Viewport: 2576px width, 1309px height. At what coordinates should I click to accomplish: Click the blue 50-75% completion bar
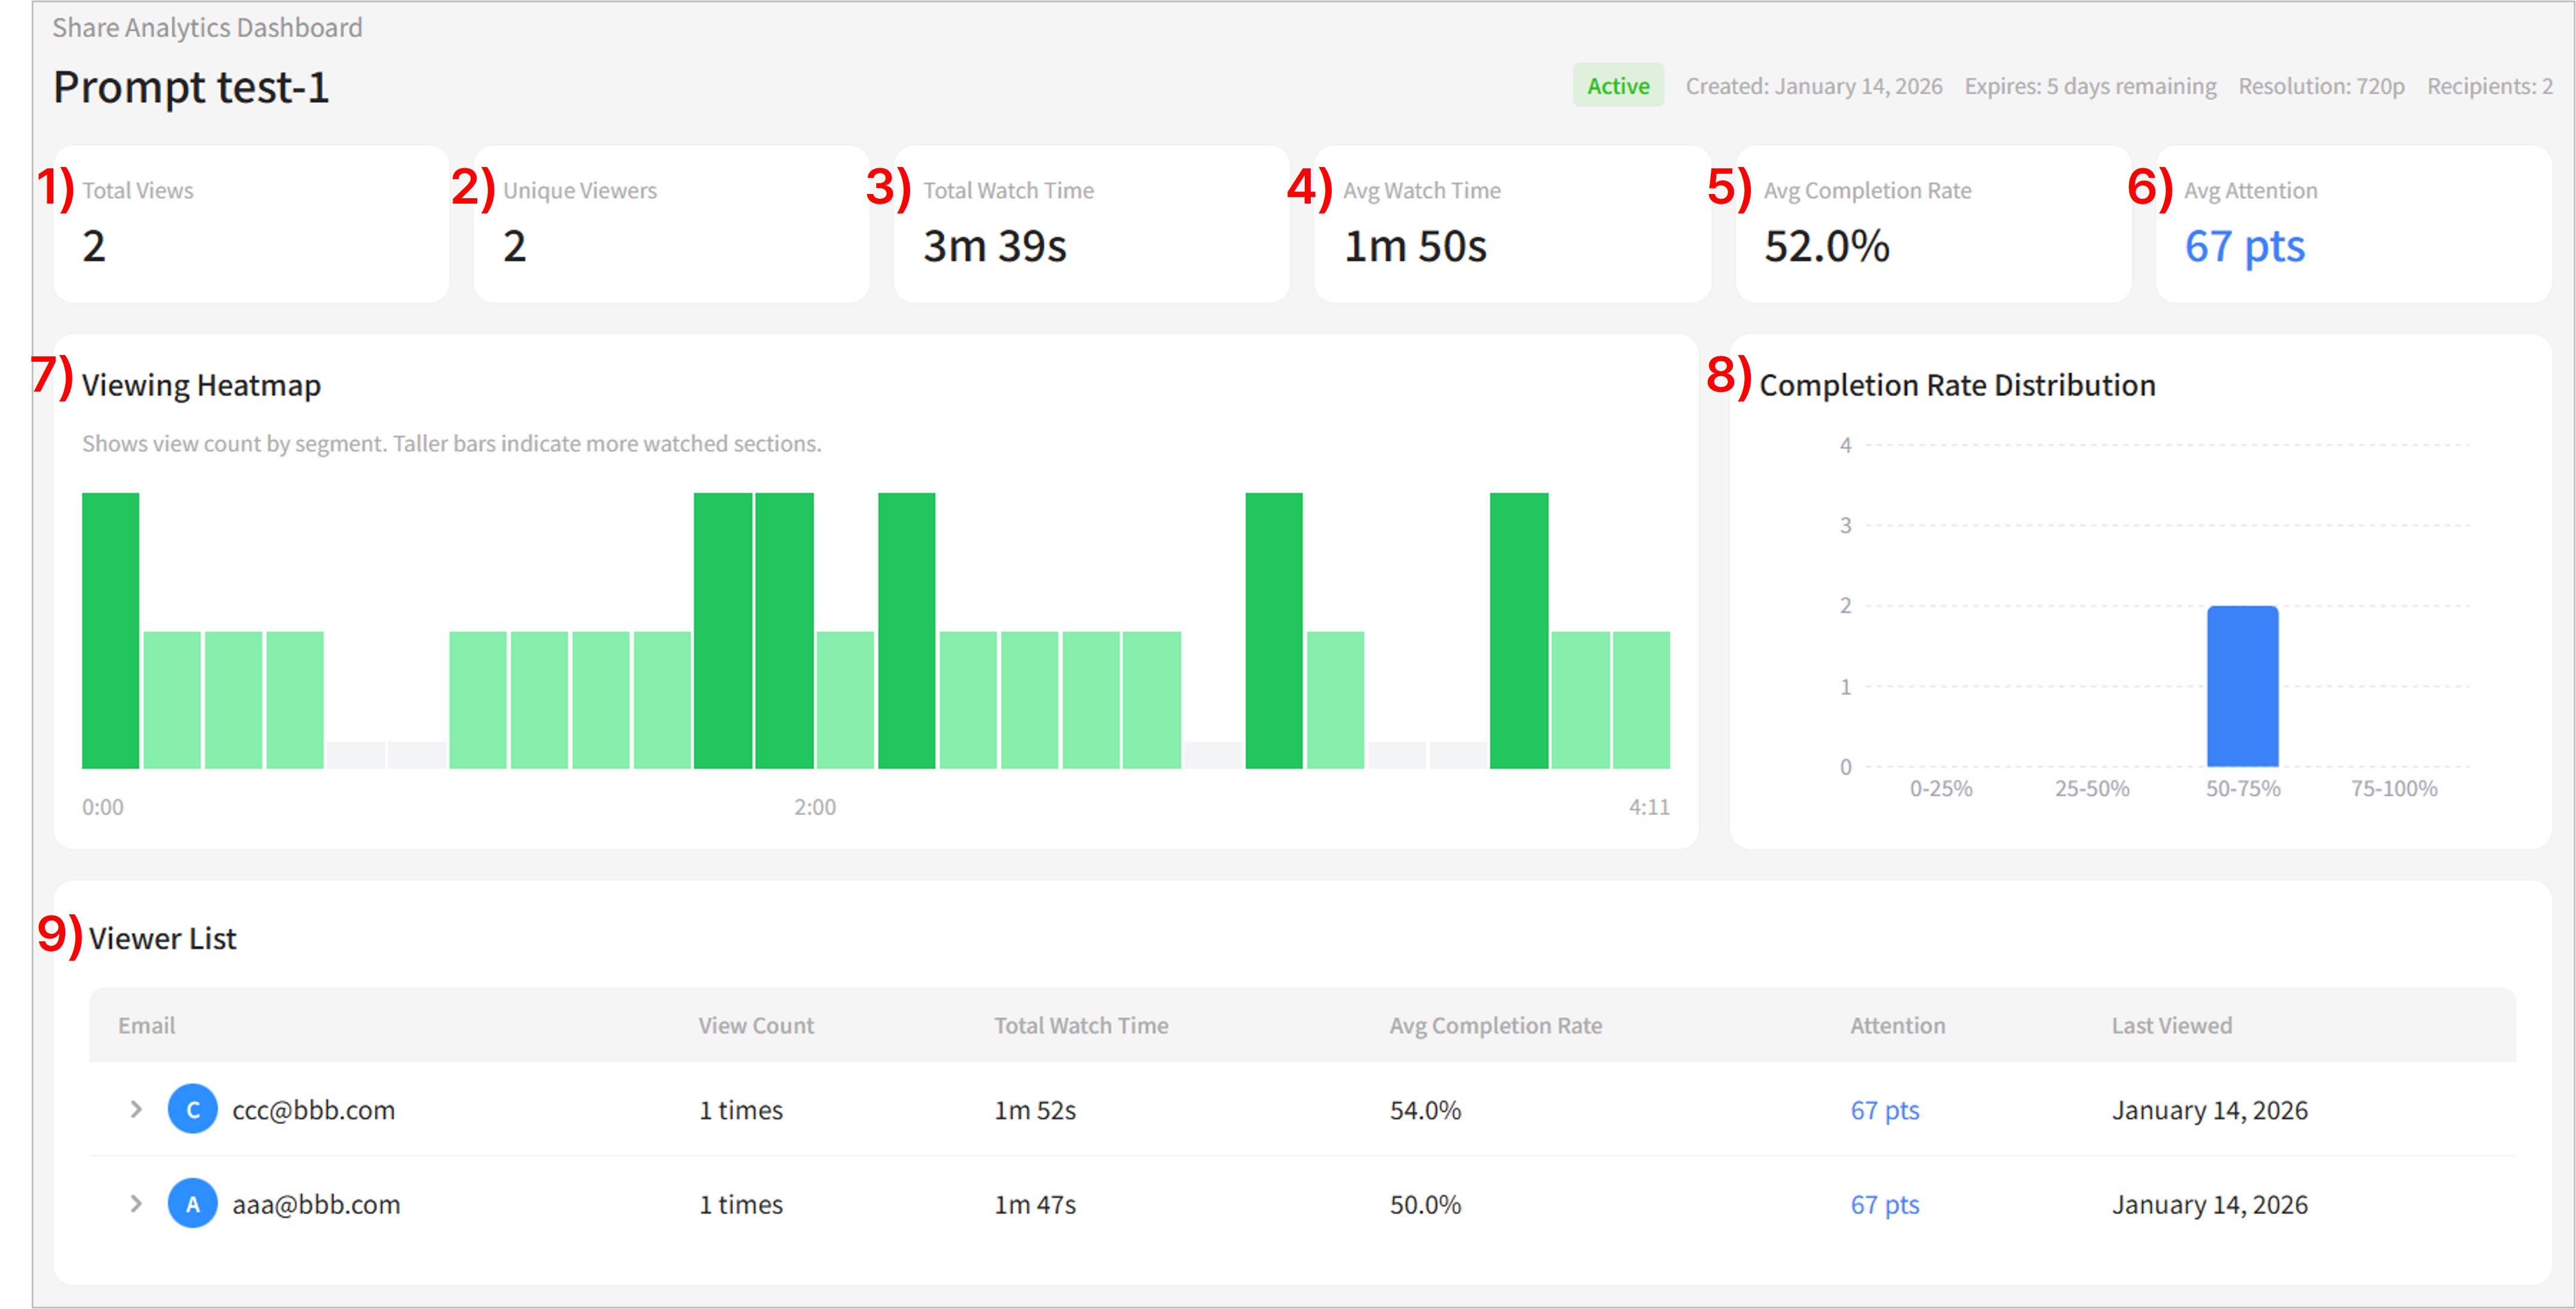tap(2242, 686)
